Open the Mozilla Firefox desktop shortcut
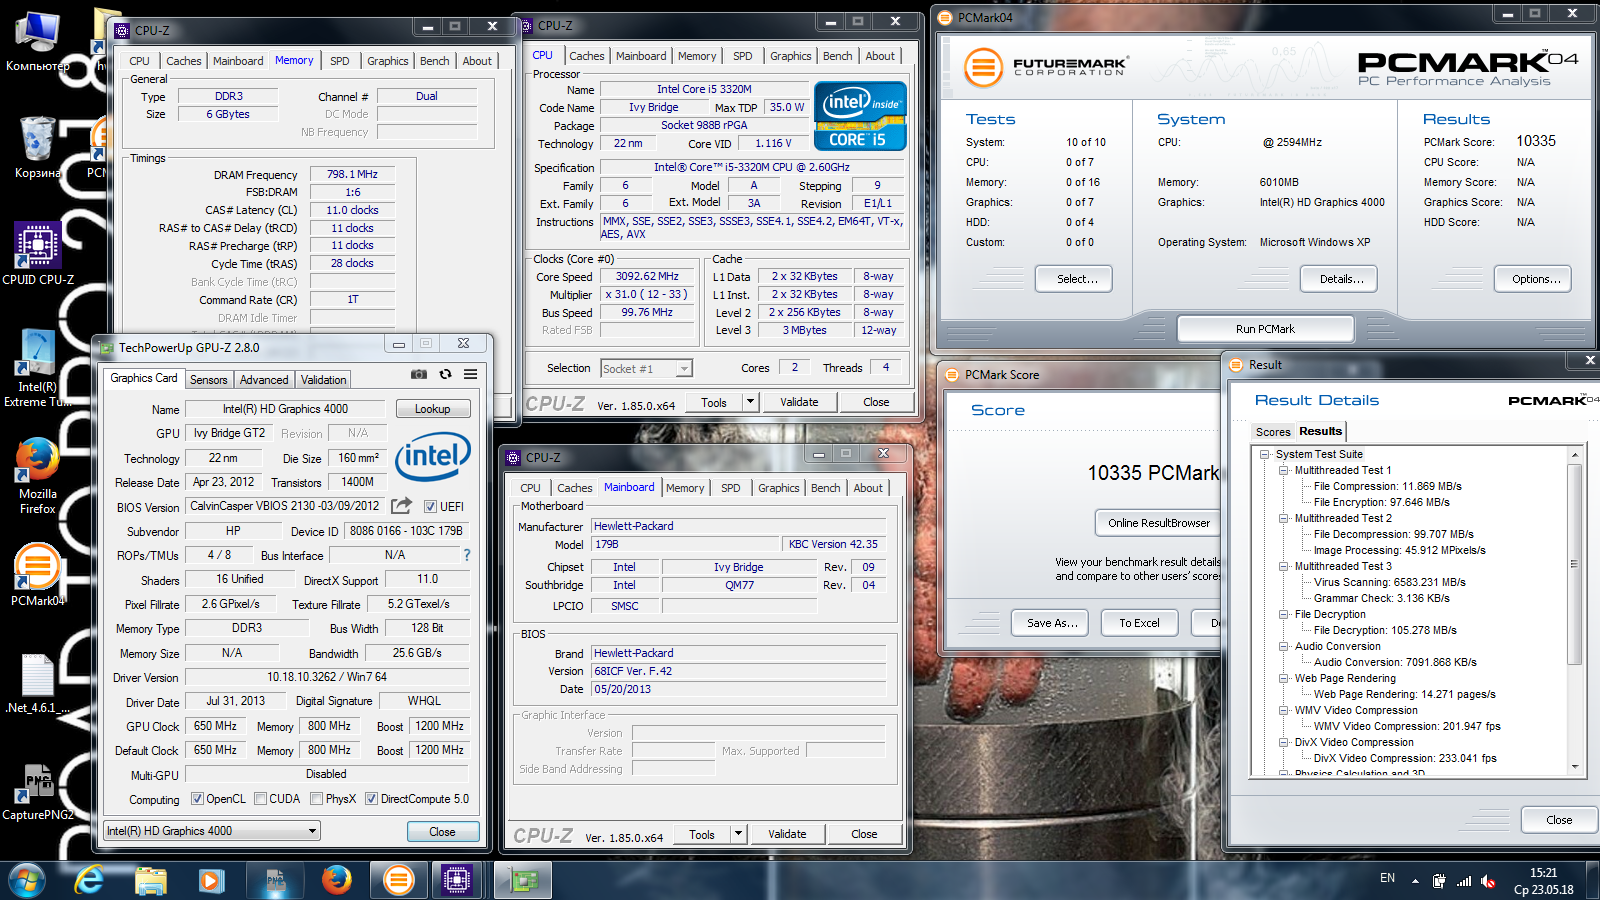 [38, 476]
